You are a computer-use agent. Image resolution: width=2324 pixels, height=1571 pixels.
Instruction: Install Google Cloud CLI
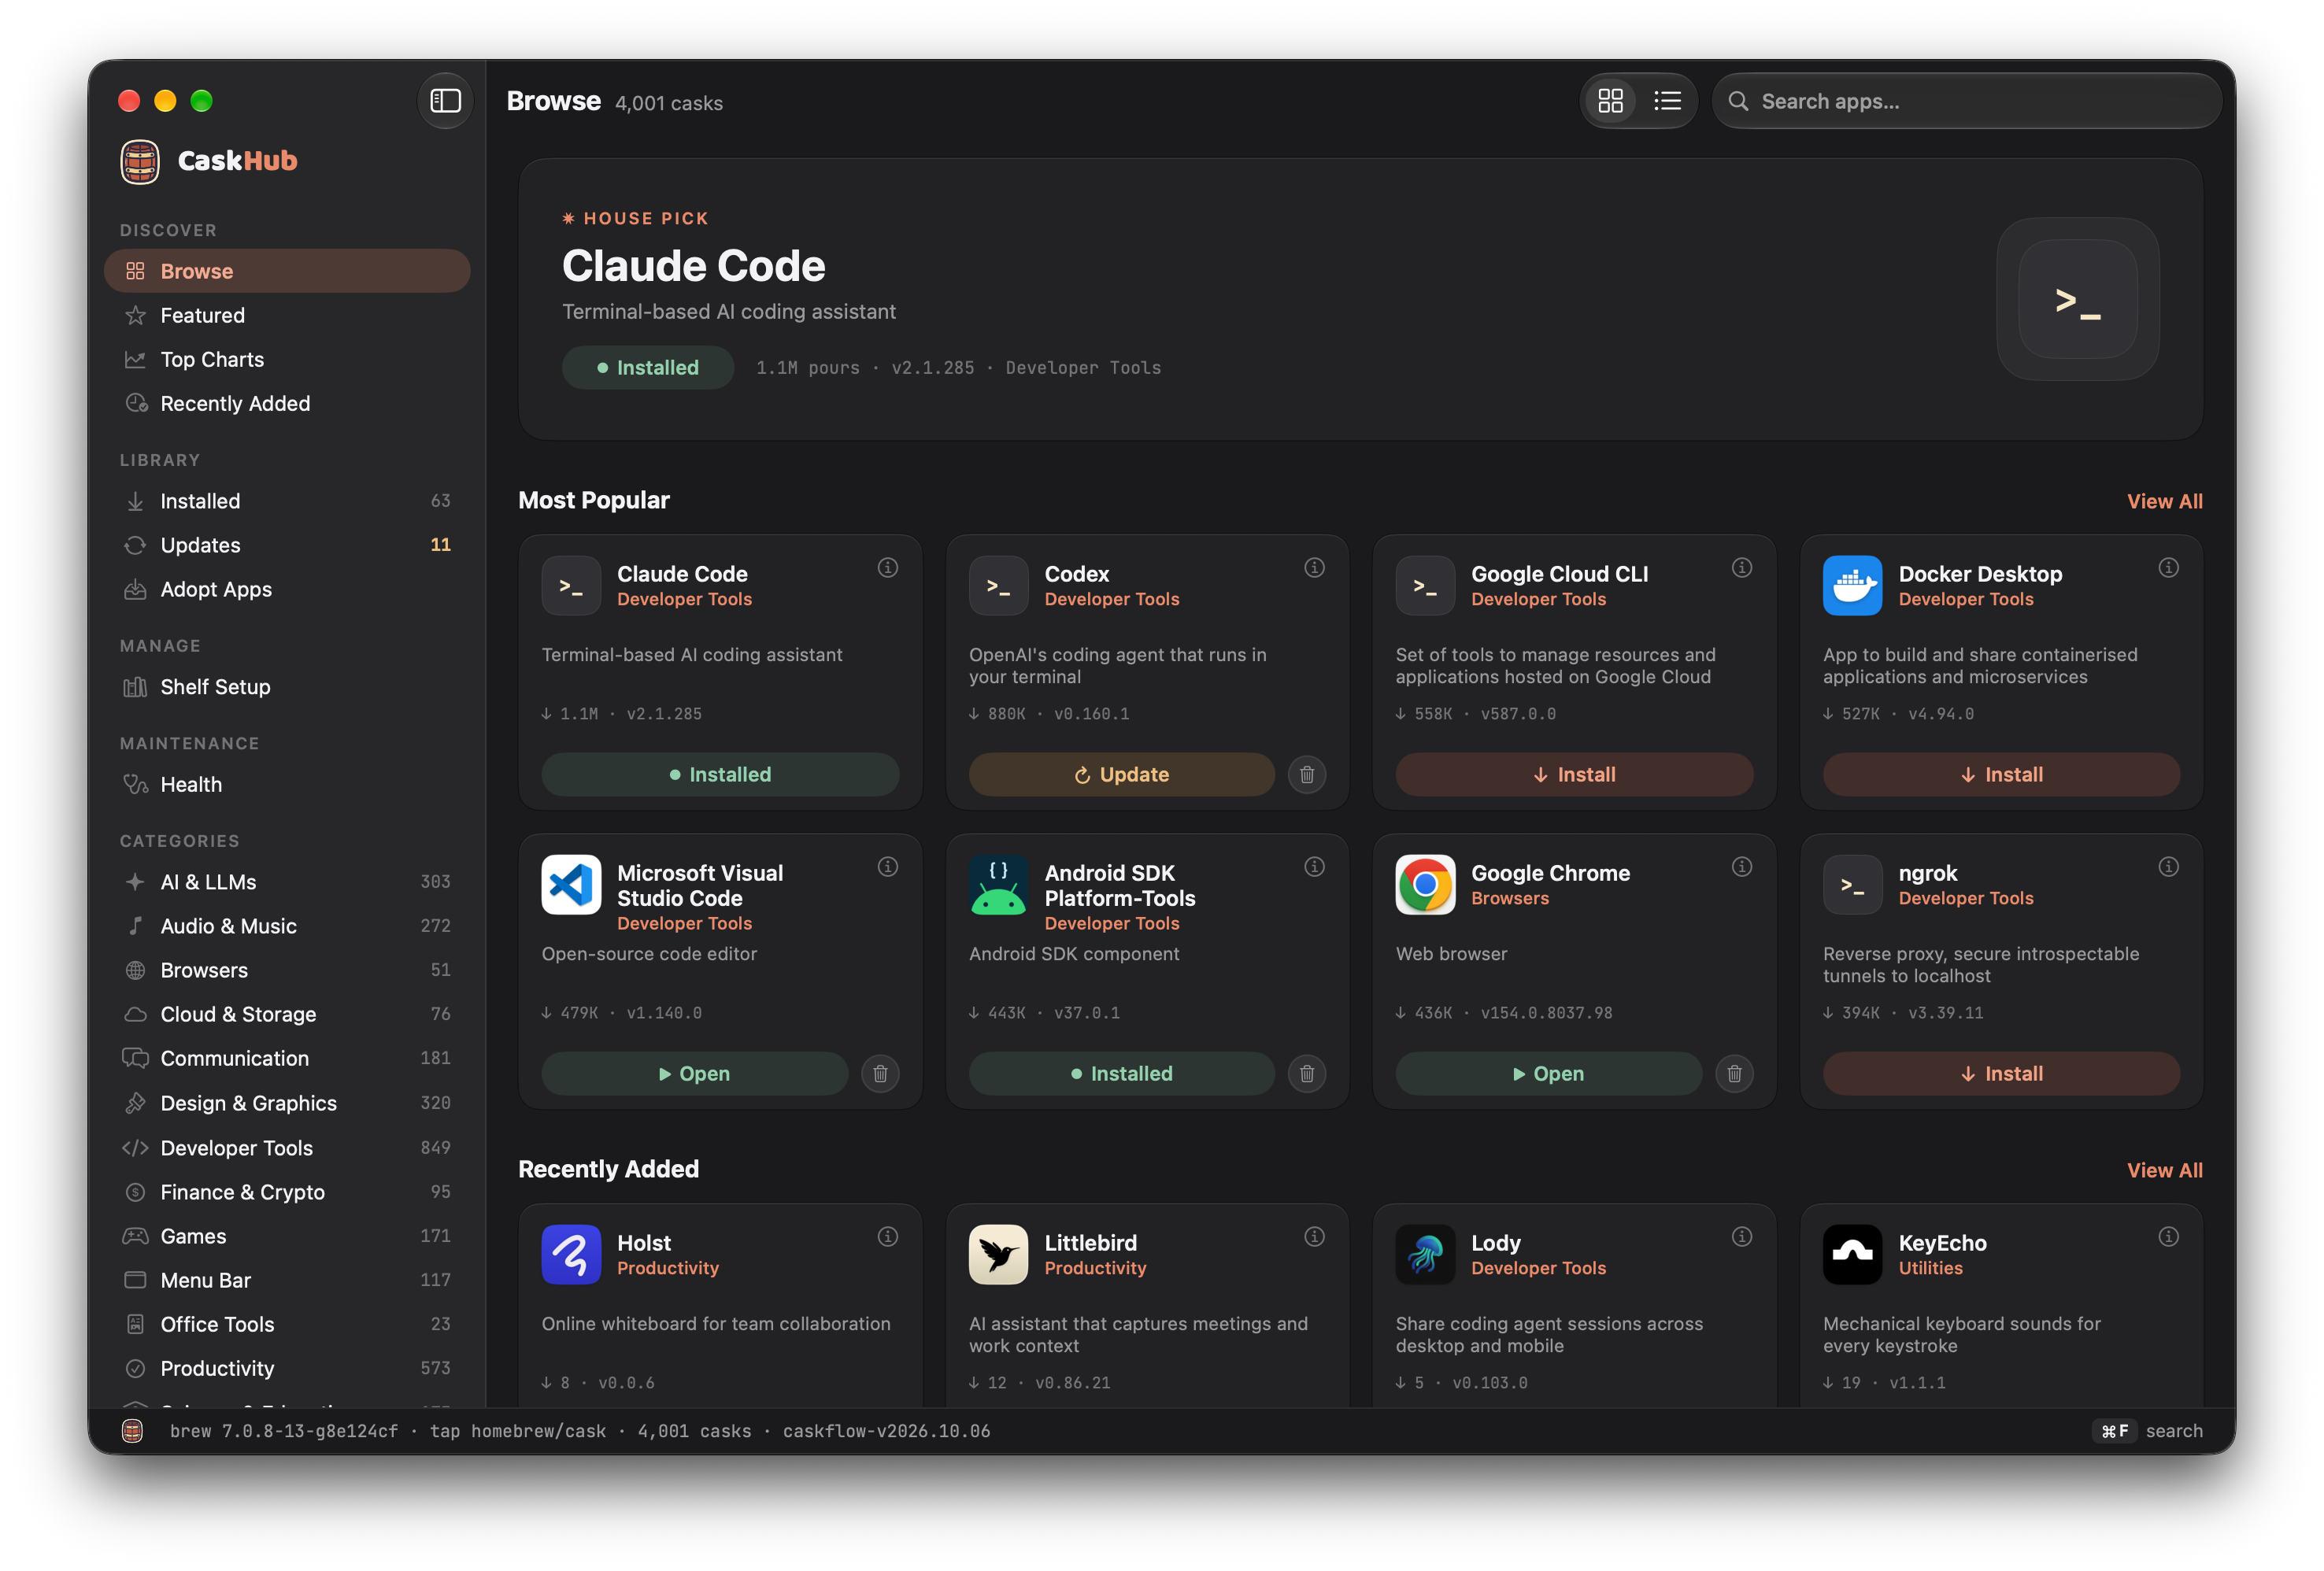(x=1574, y=774)
